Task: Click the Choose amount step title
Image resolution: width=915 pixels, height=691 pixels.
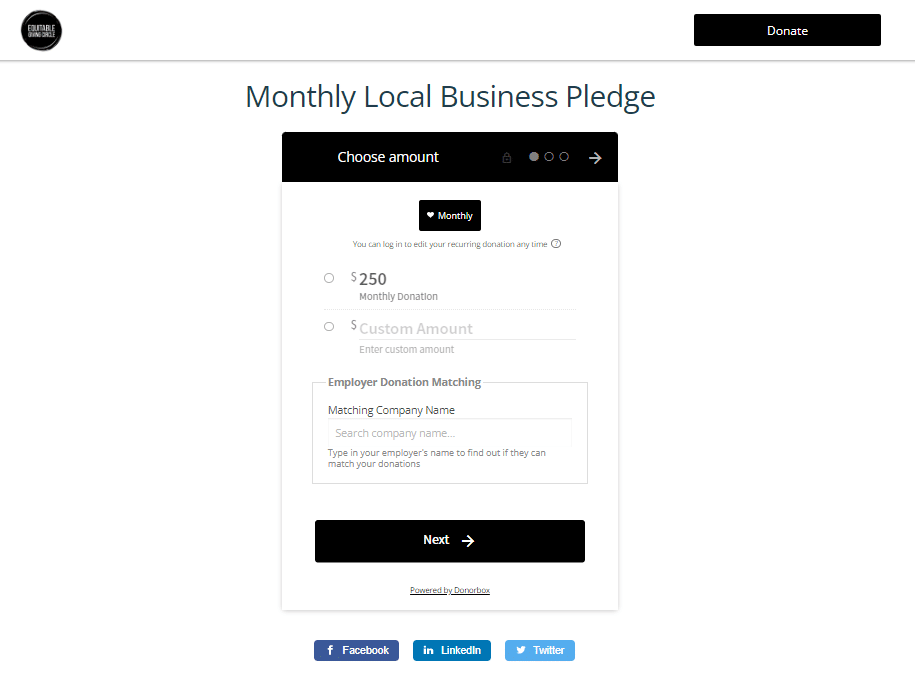Action: pos(388,157)
